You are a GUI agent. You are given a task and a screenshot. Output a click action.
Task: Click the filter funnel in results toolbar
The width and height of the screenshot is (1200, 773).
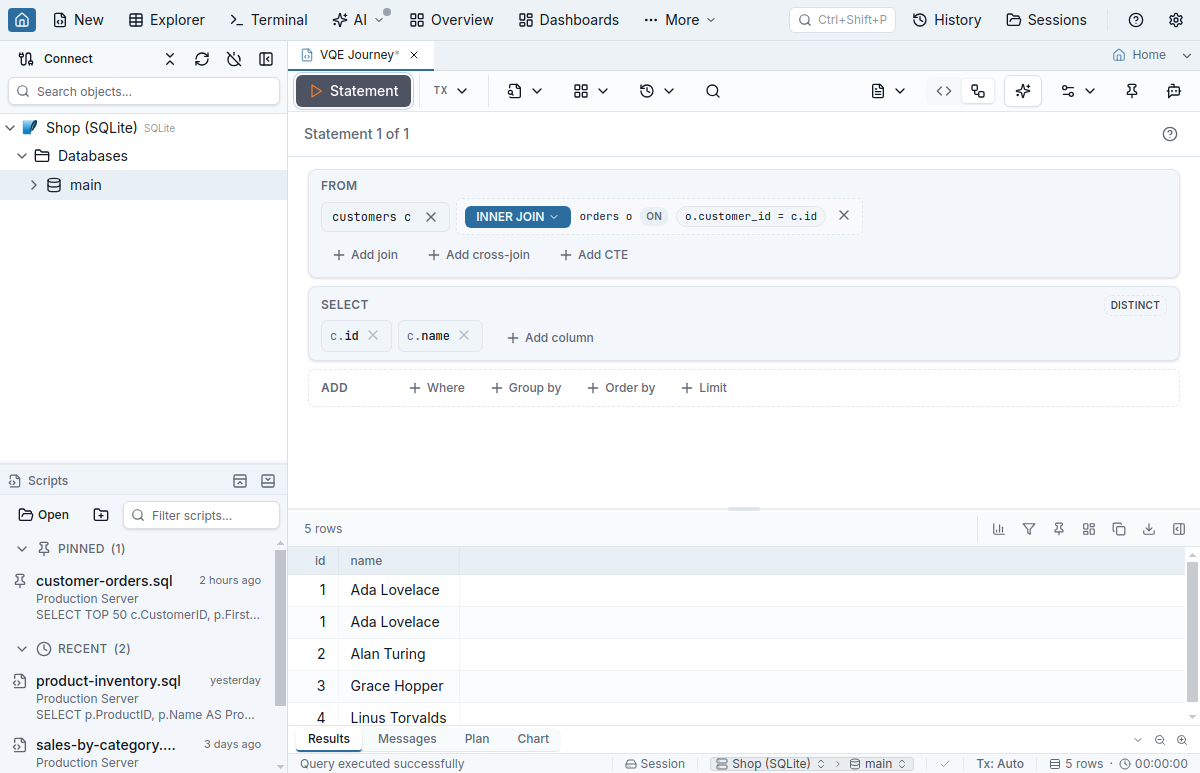click(x=1029, y=529)
